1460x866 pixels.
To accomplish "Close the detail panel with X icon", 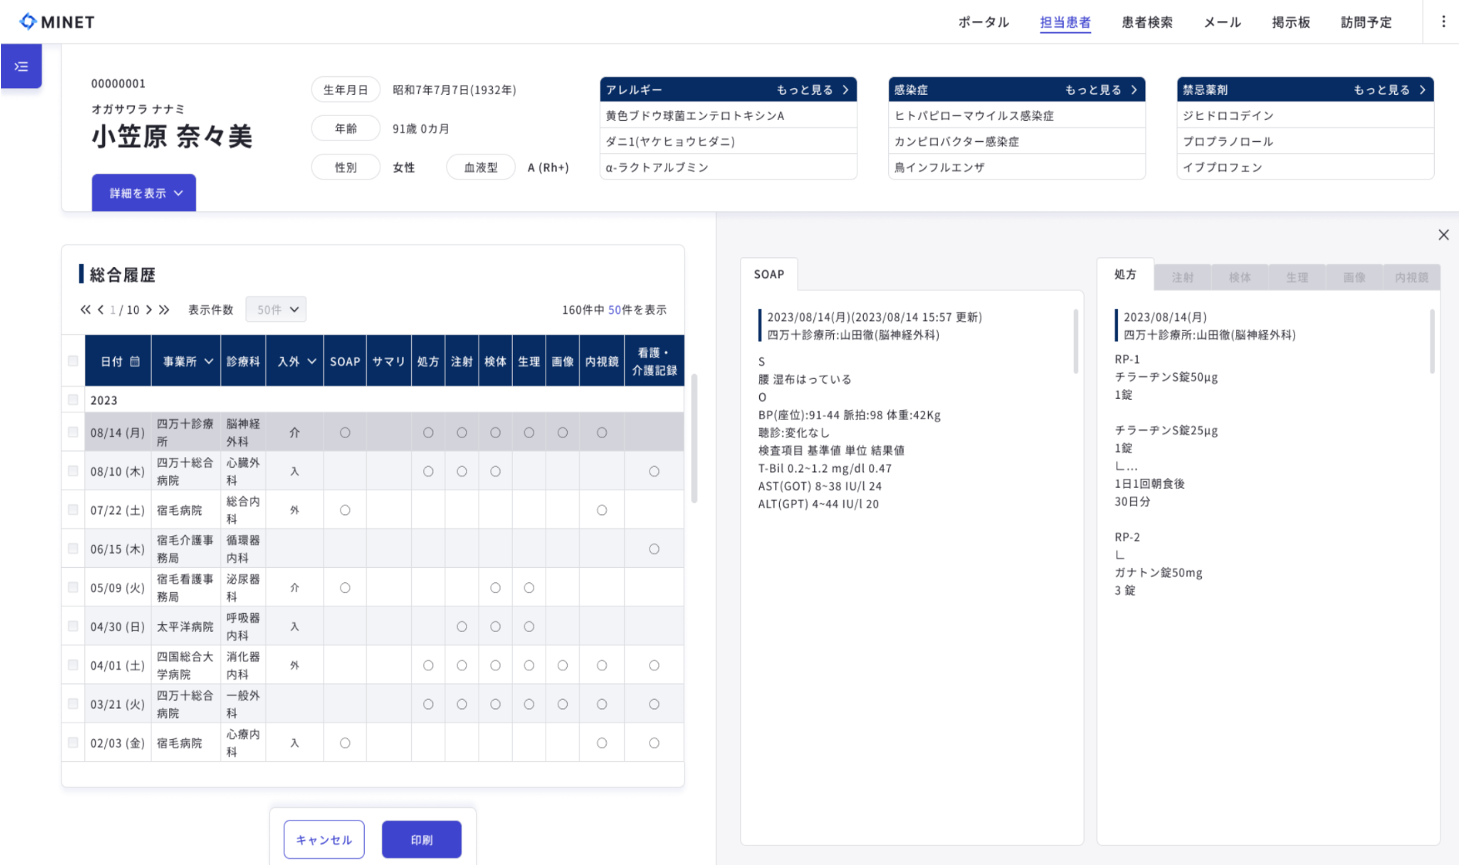I will pos(1443,235).
